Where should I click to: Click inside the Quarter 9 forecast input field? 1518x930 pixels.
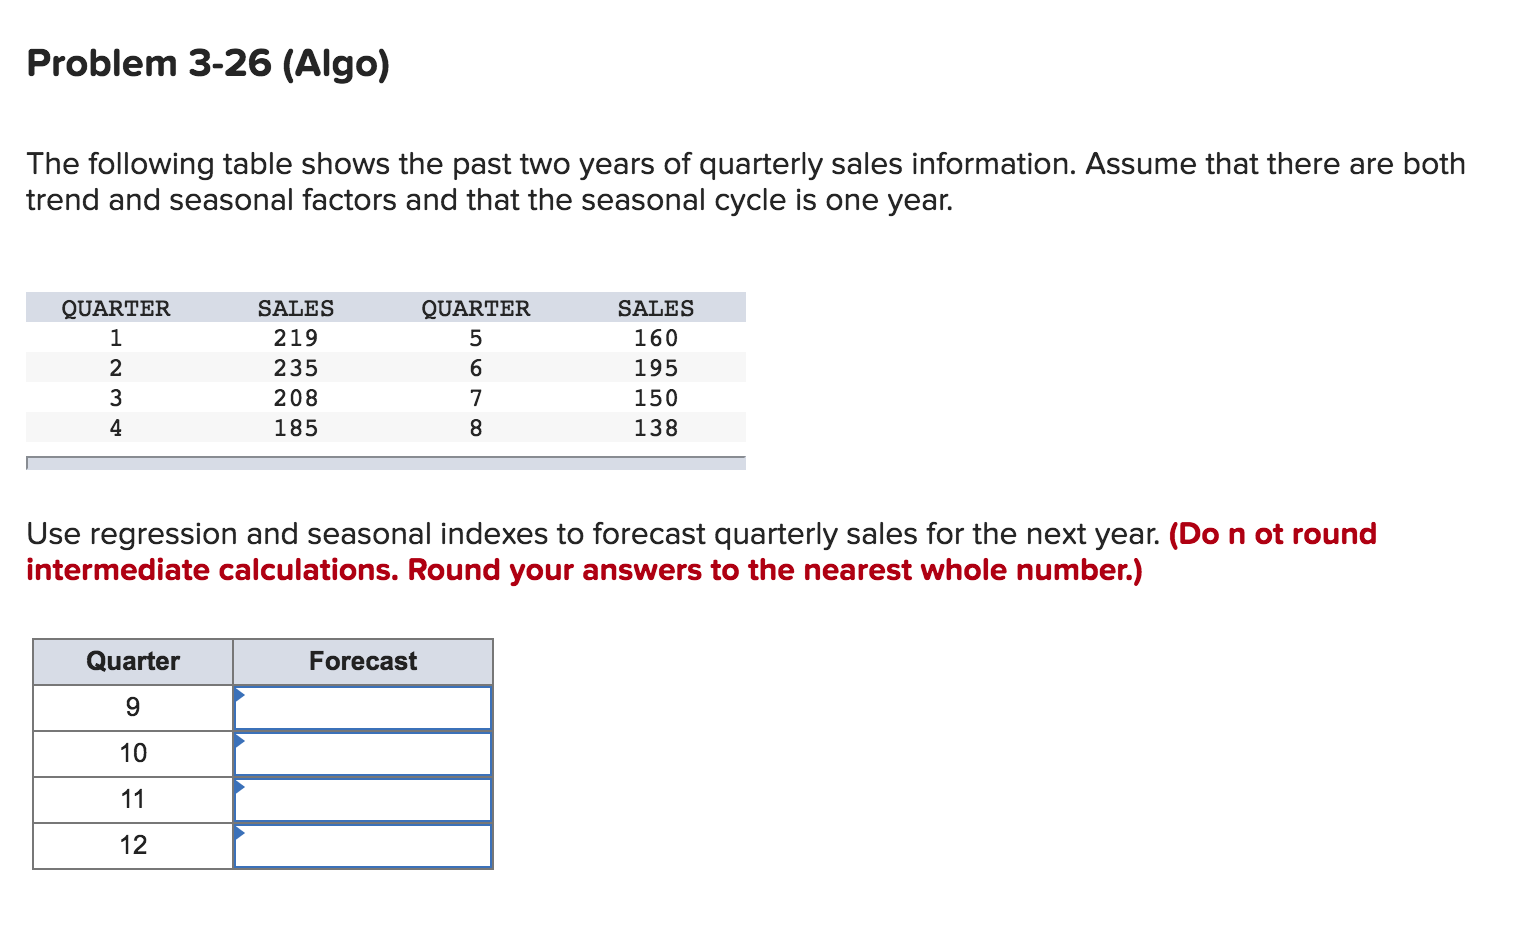point(365,706)
